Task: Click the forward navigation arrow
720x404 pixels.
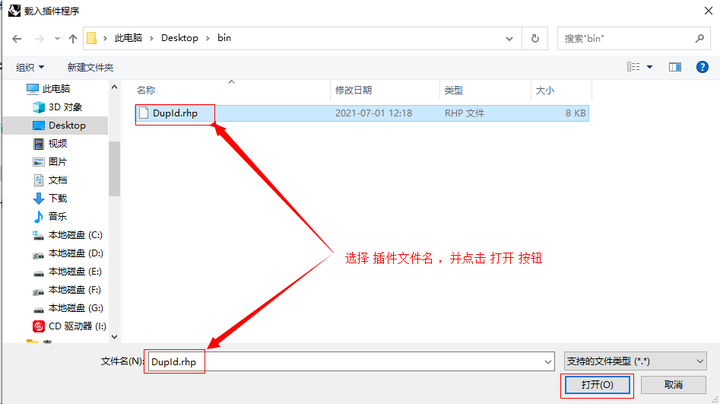Action: (x=39, y=39)
